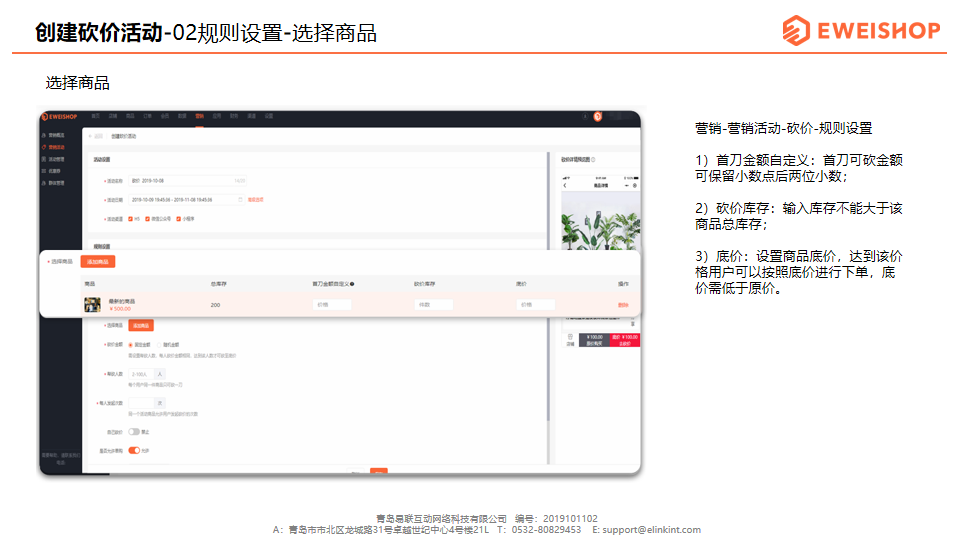The width and height of the screenshot is (960, 540).
Task: Click 添加商品 in the enlarged callout panel
Action: (x=98, y=262)
